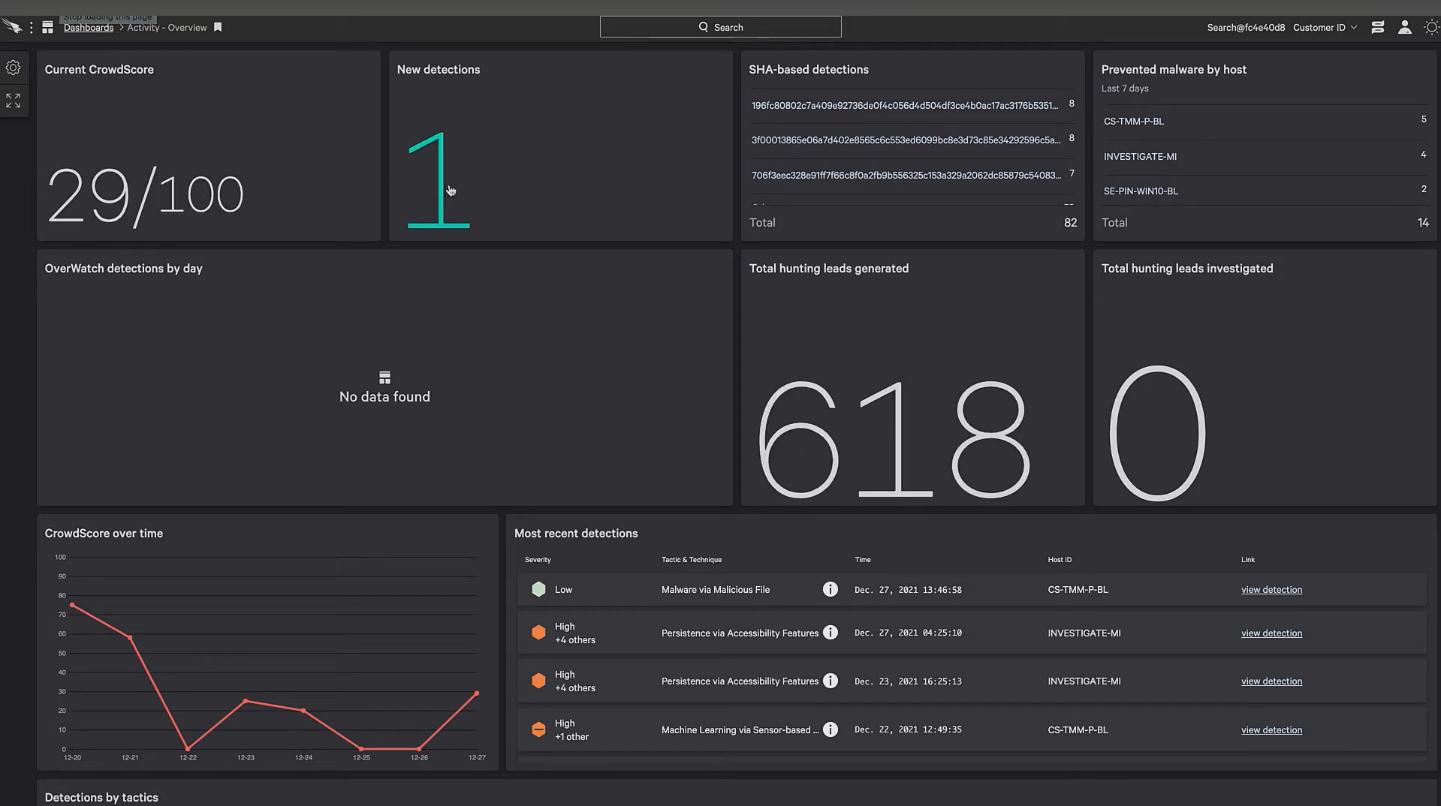Open the vertical three-dot menu in header

coord(31,27)
